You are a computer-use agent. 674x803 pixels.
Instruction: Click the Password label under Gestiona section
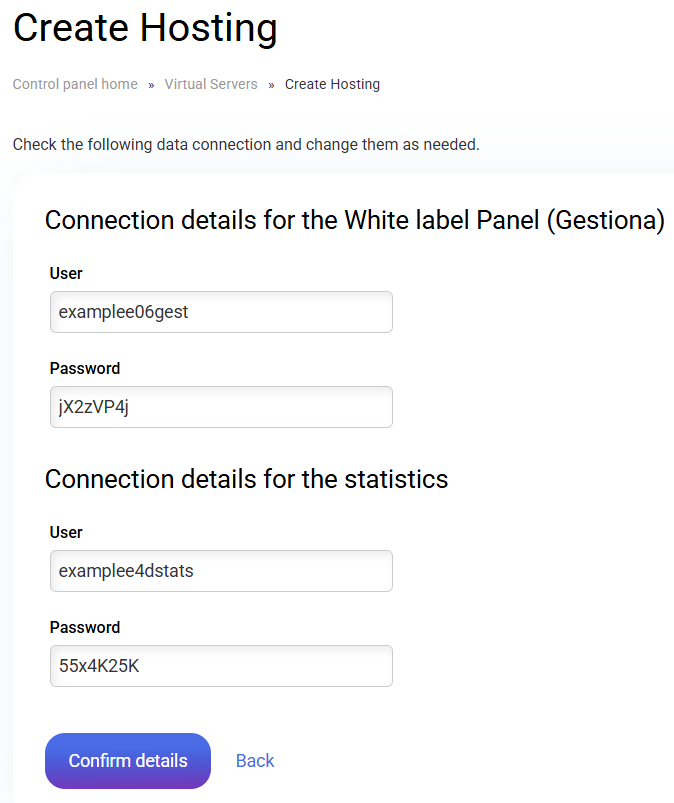(x=85, y=368)
